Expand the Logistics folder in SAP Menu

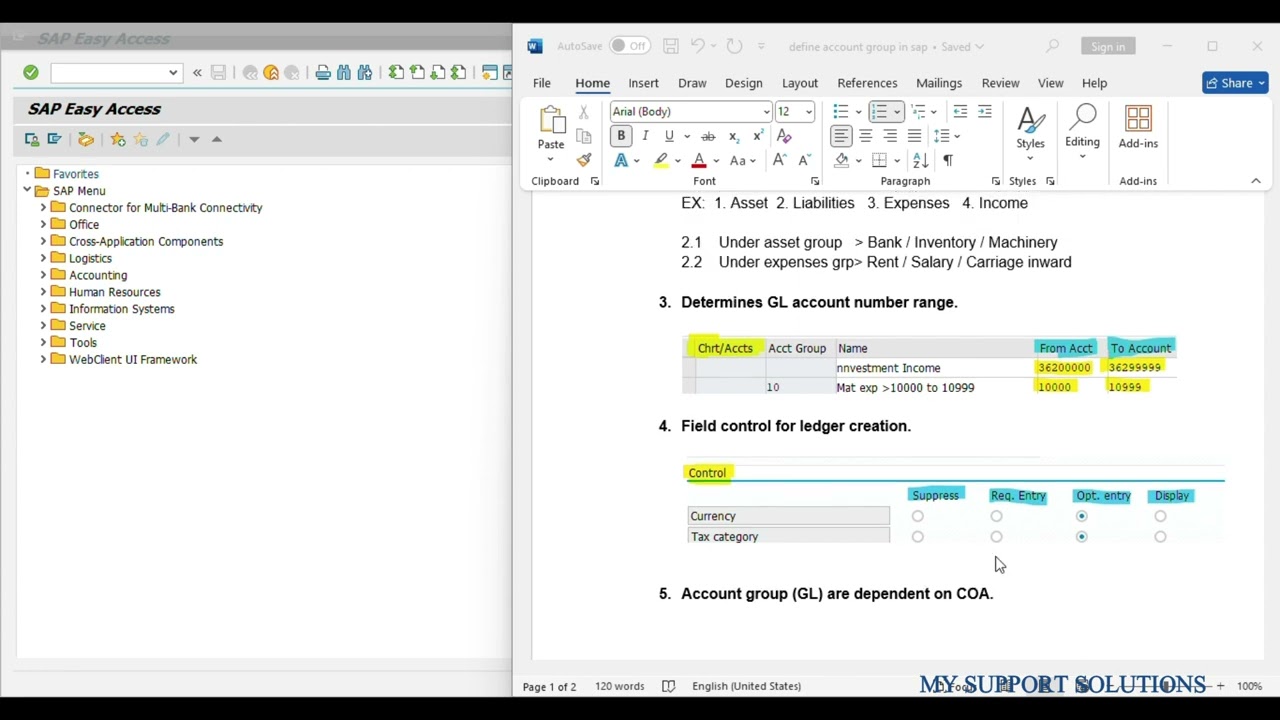coord(43,258)
